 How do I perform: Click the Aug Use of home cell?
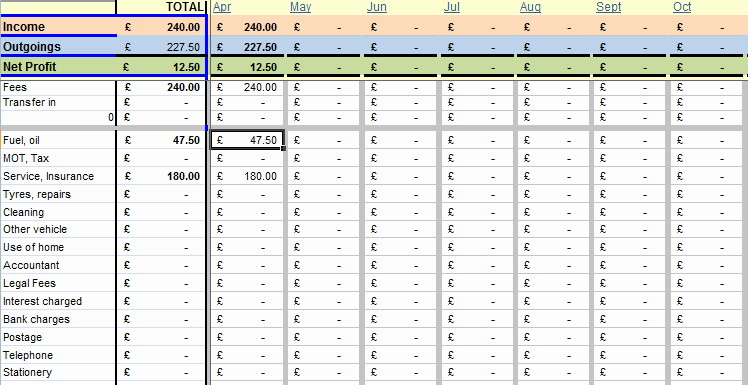click(x=554, y=247)
